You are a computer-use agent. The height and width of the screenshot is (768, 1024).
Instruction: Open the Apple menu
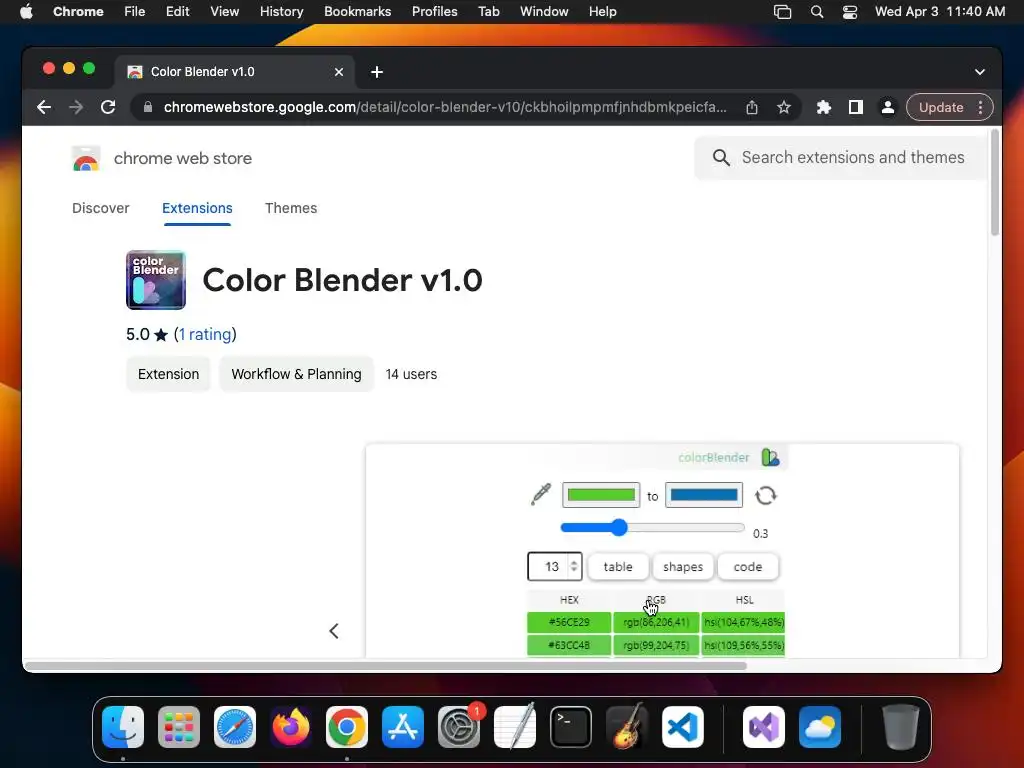26,12
